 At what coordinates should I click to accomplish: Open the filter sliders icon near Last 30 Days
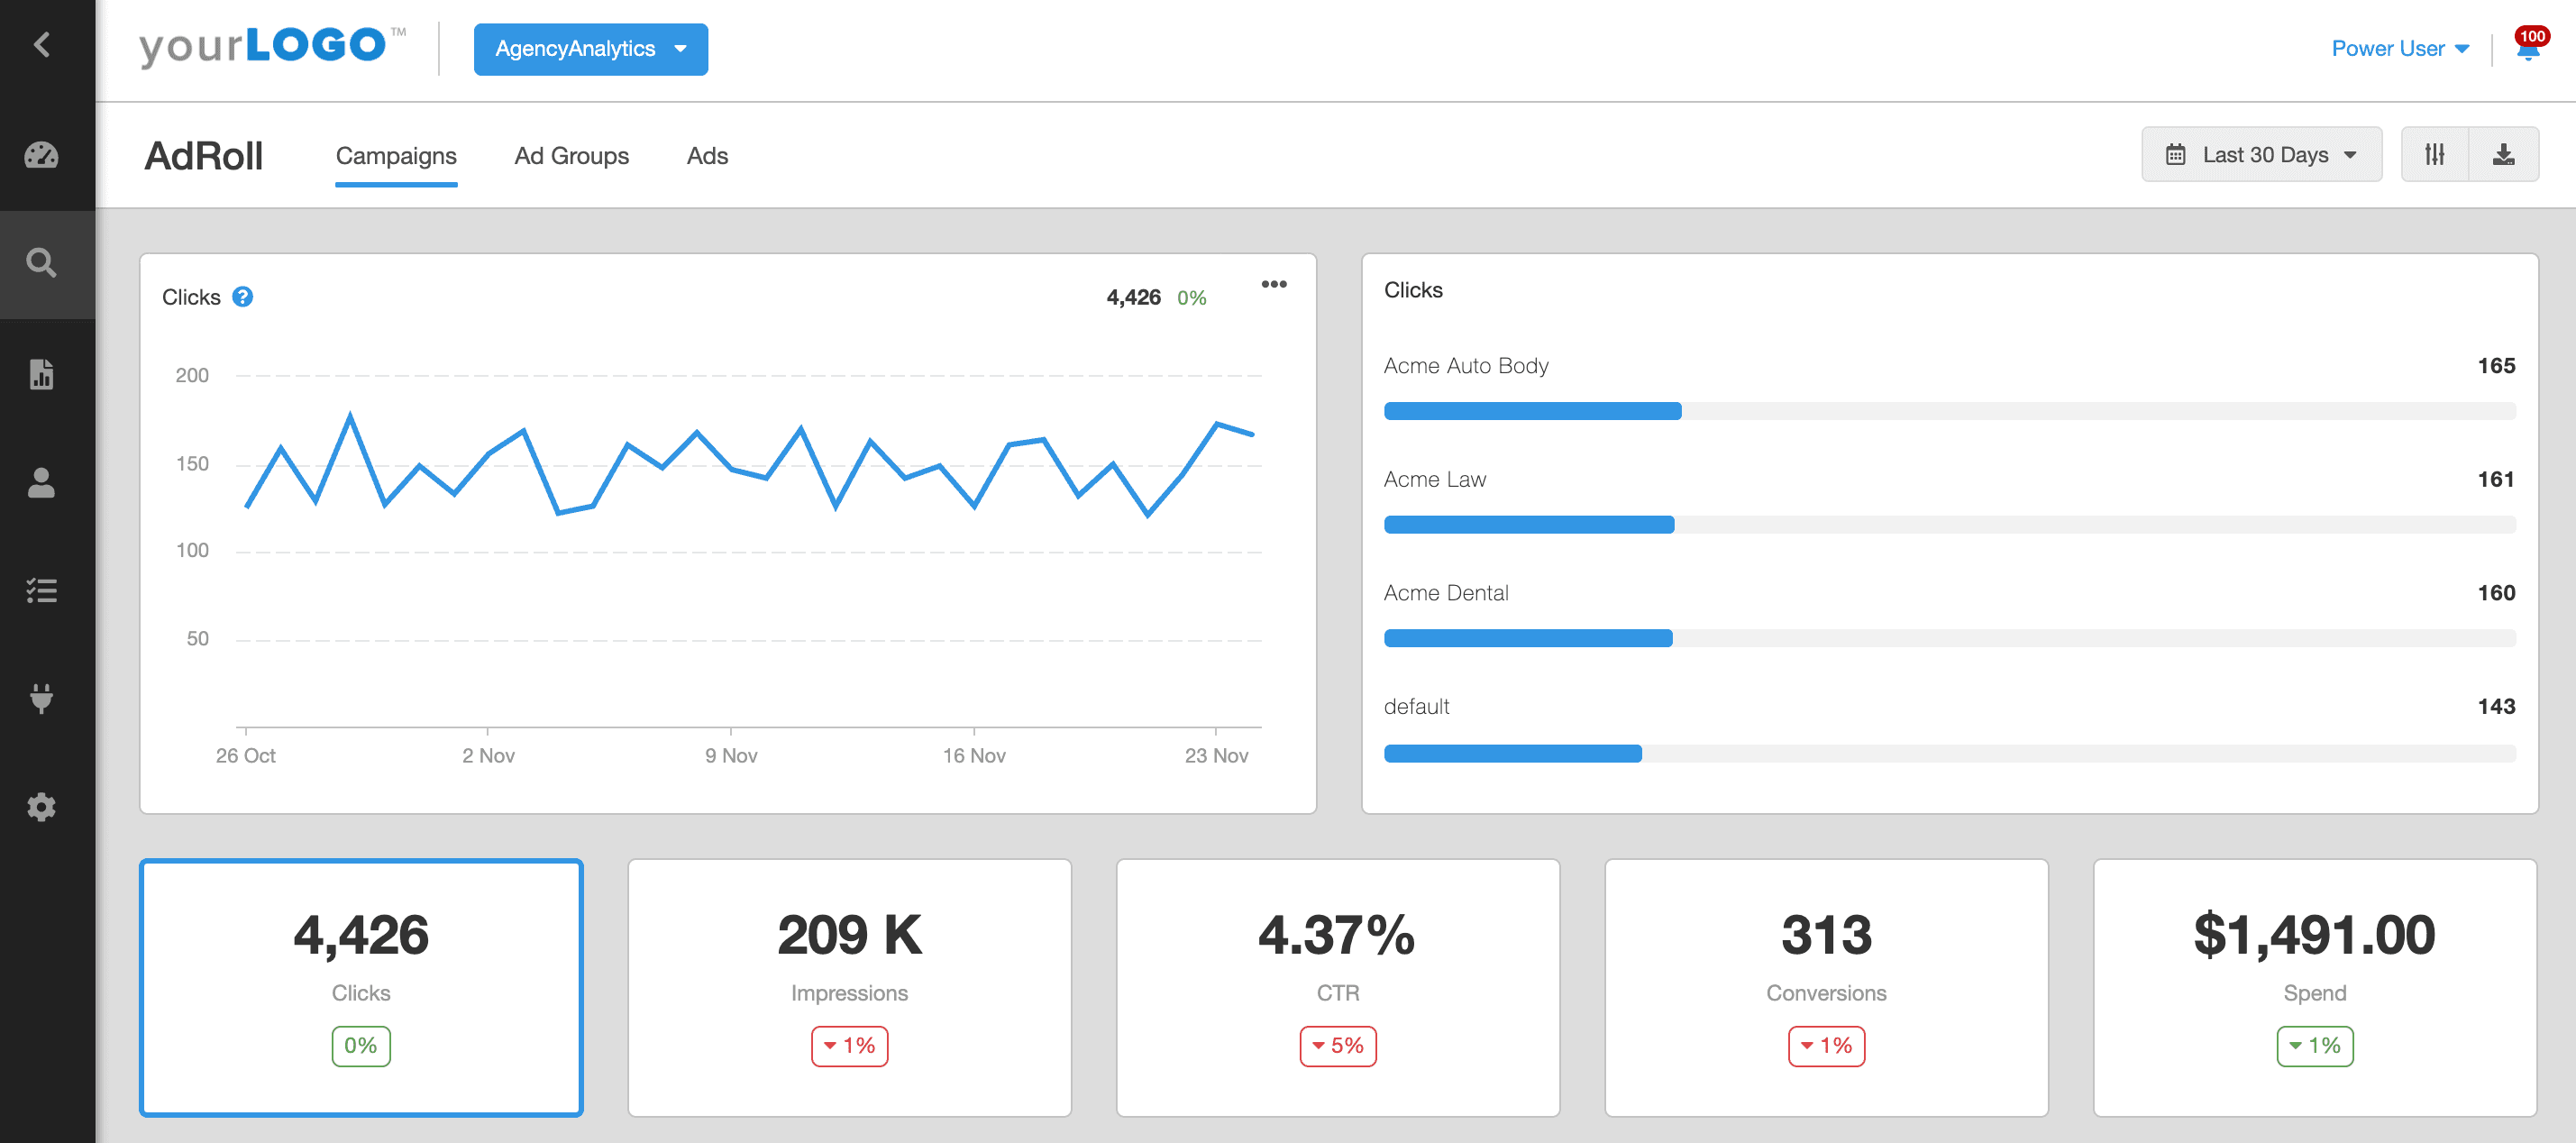(2437, 154)
